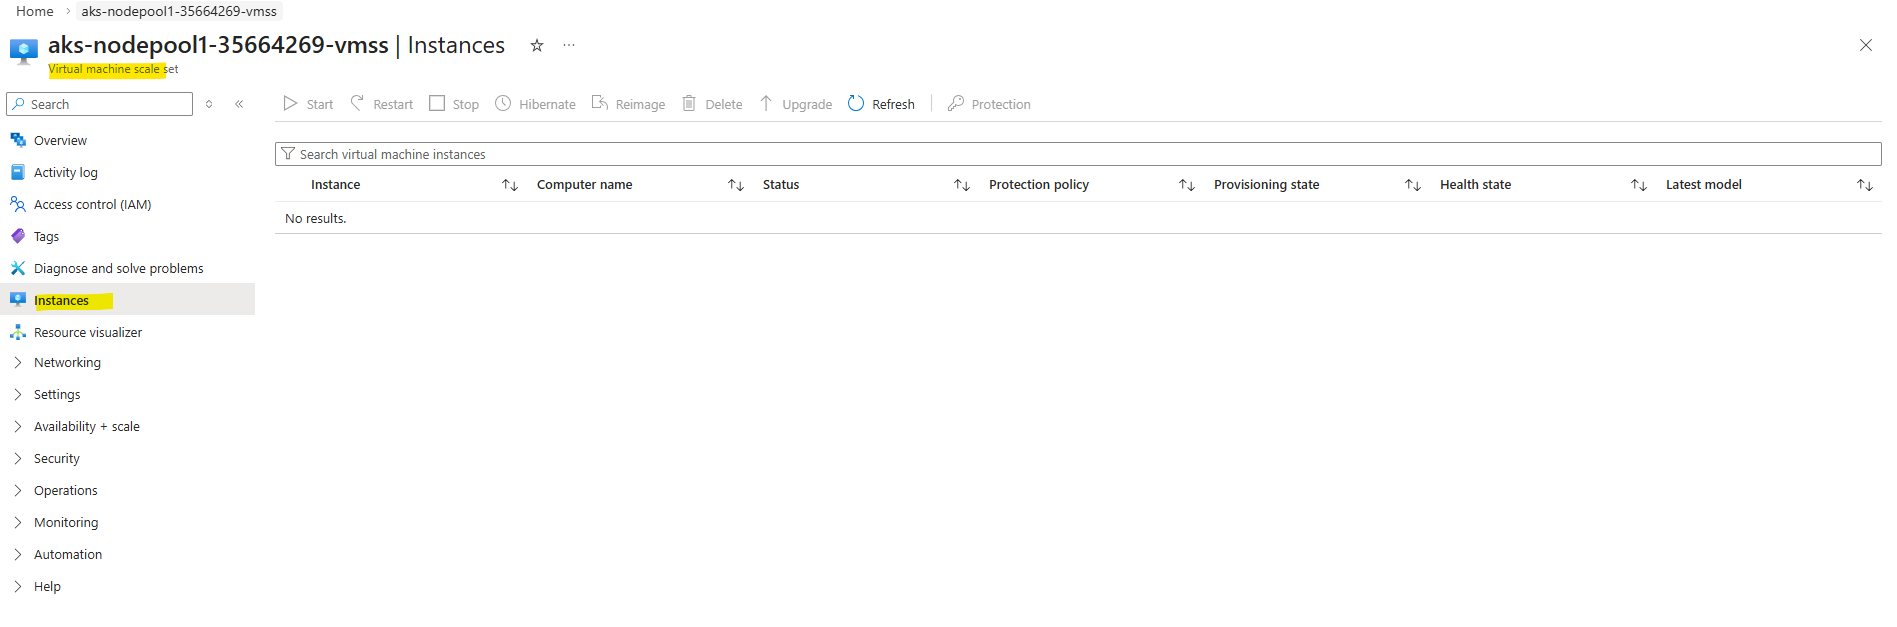Viewport: 1897px width, 627px height.
Task: Click the Protection key icon
Action: [956, 103]
